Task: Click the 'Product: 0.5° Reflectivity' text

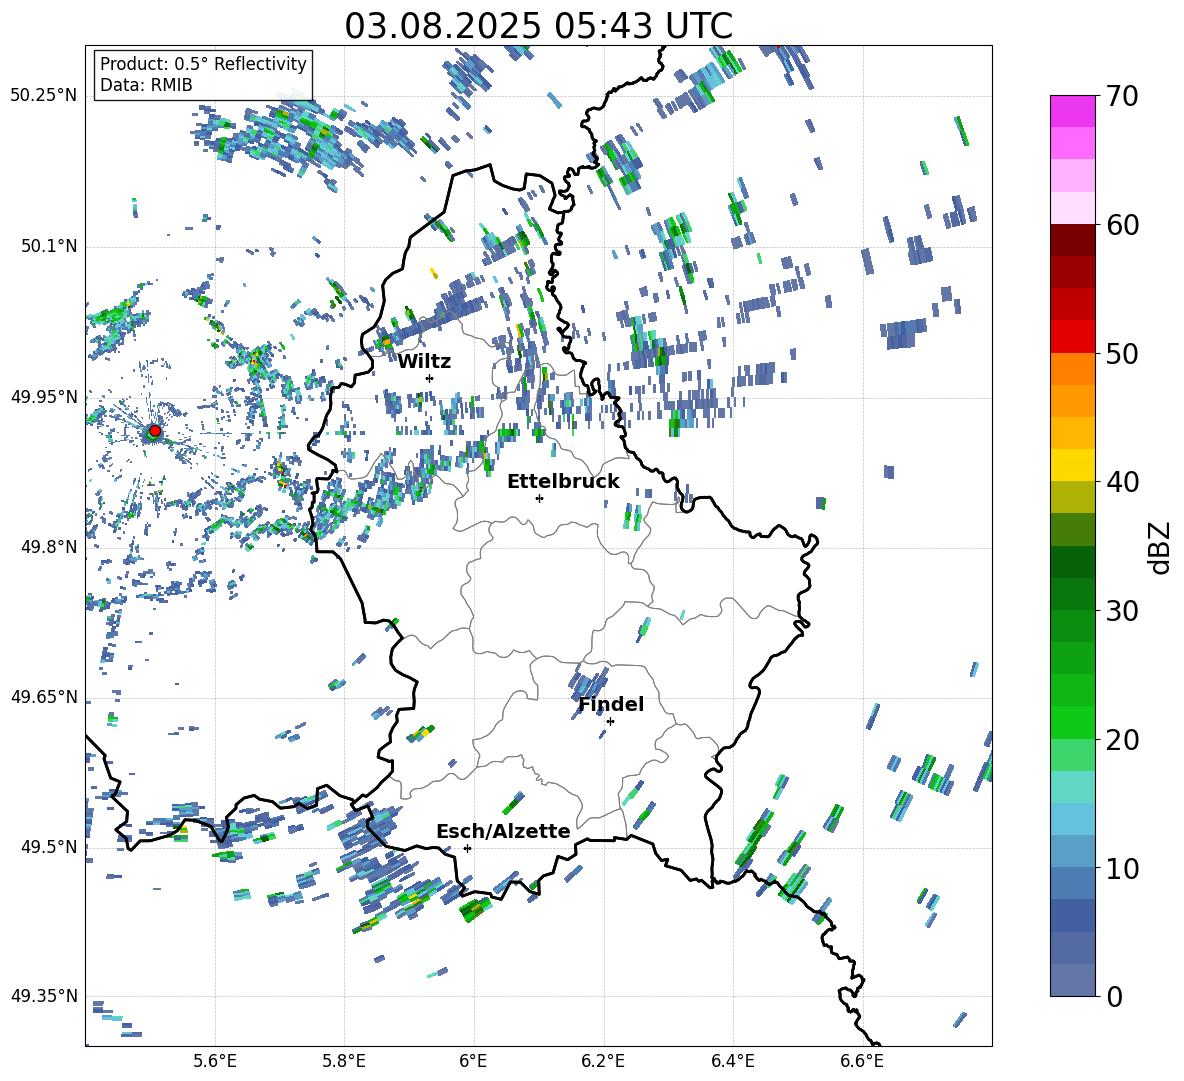Action: [x=203, y=64]
